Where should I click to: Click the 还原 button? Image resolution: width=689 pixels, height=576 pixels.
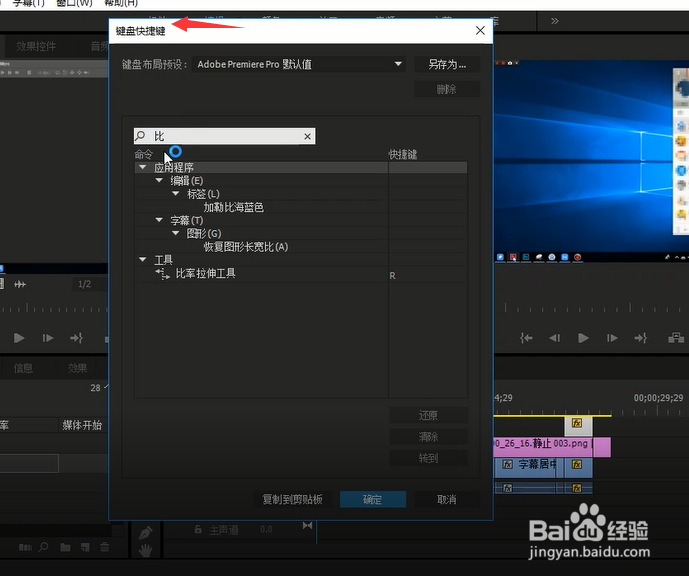[x=428, y=415]
